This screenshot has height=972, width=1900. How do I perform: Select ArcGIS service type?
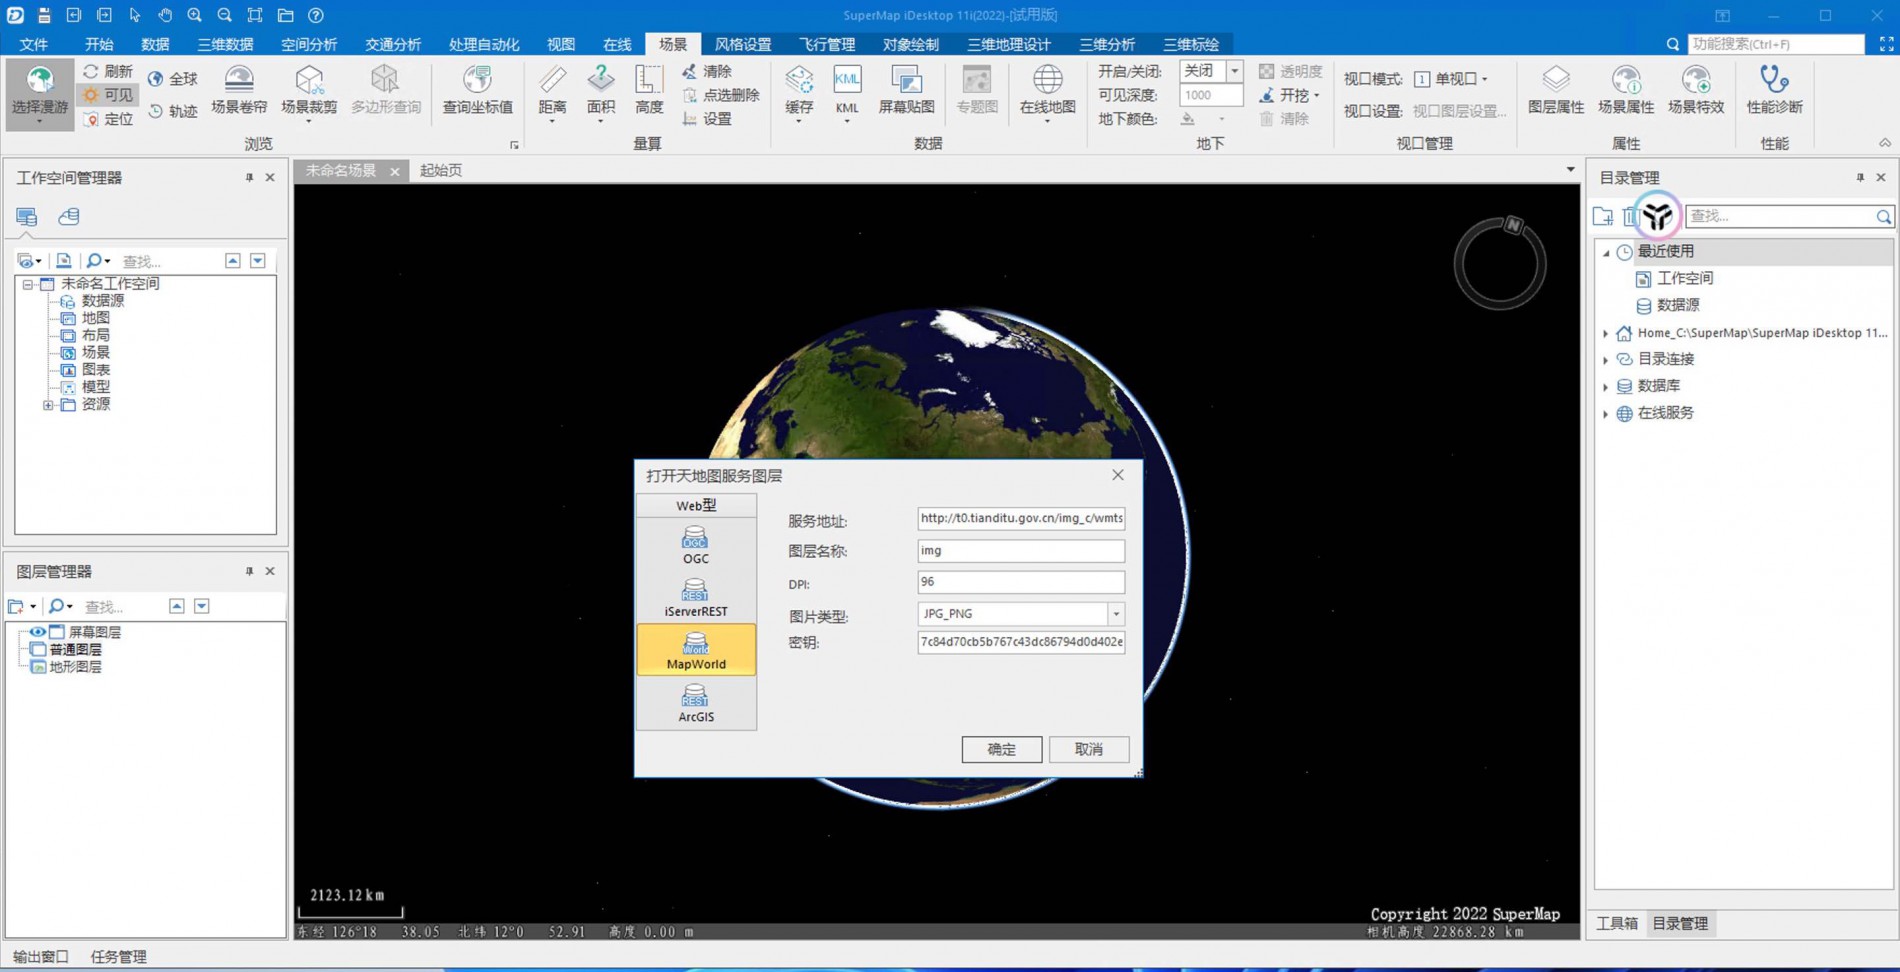coord(696,703)
